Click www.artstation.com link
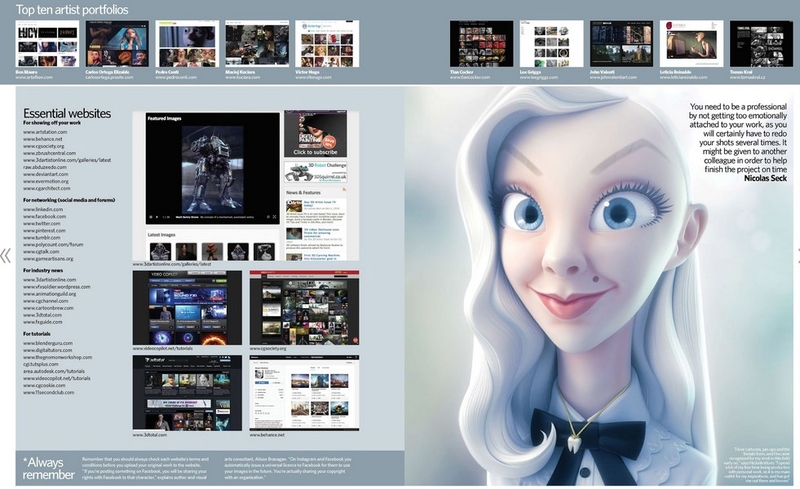The height and width of the screenshot is (489, 800). point(45,132)
